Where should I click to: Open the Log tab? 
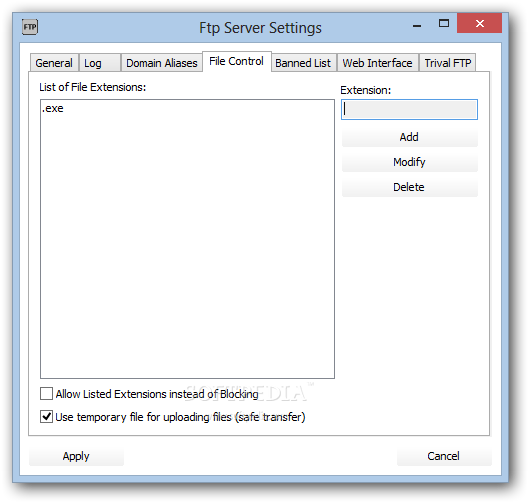[x=100, y=63]
